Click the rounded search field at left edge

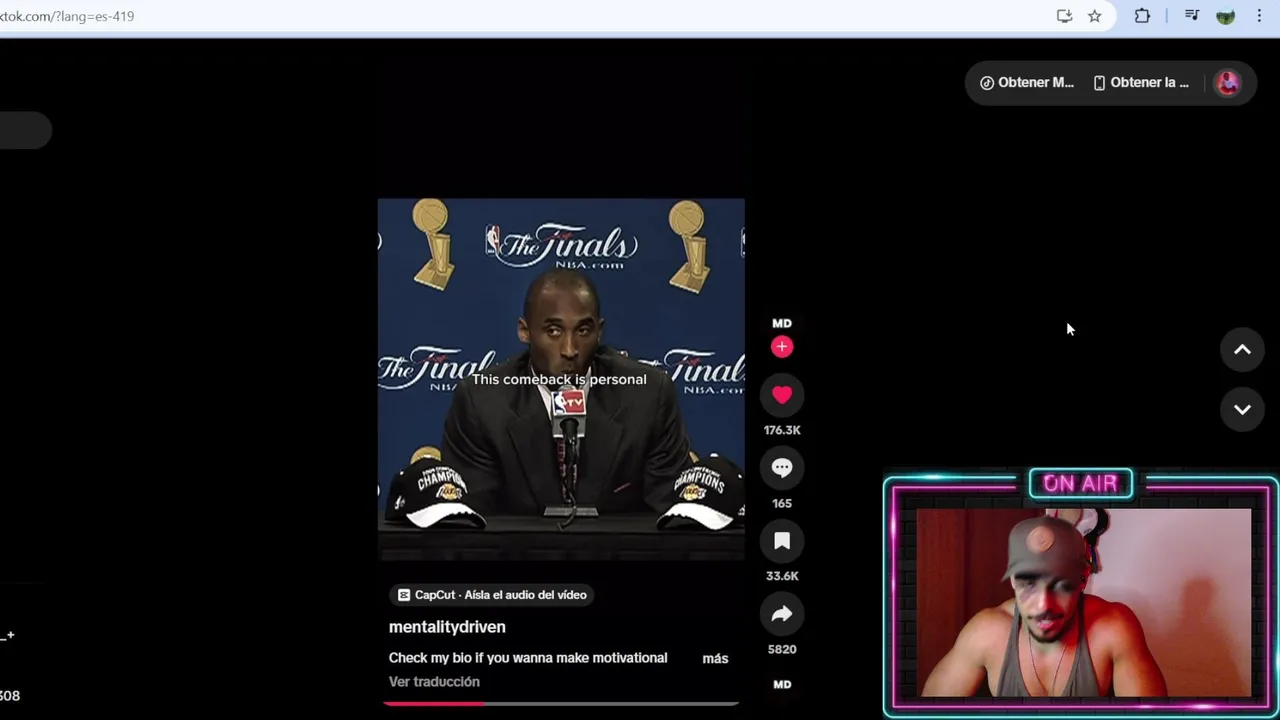point(25,130)
